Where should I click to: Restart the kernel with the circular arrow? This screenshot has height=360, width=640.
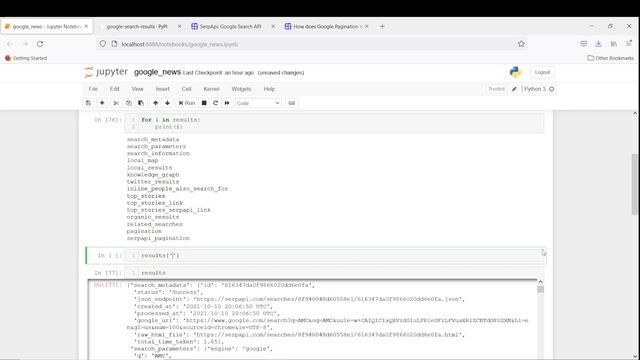pyautogui.click(x=216, y=103)
